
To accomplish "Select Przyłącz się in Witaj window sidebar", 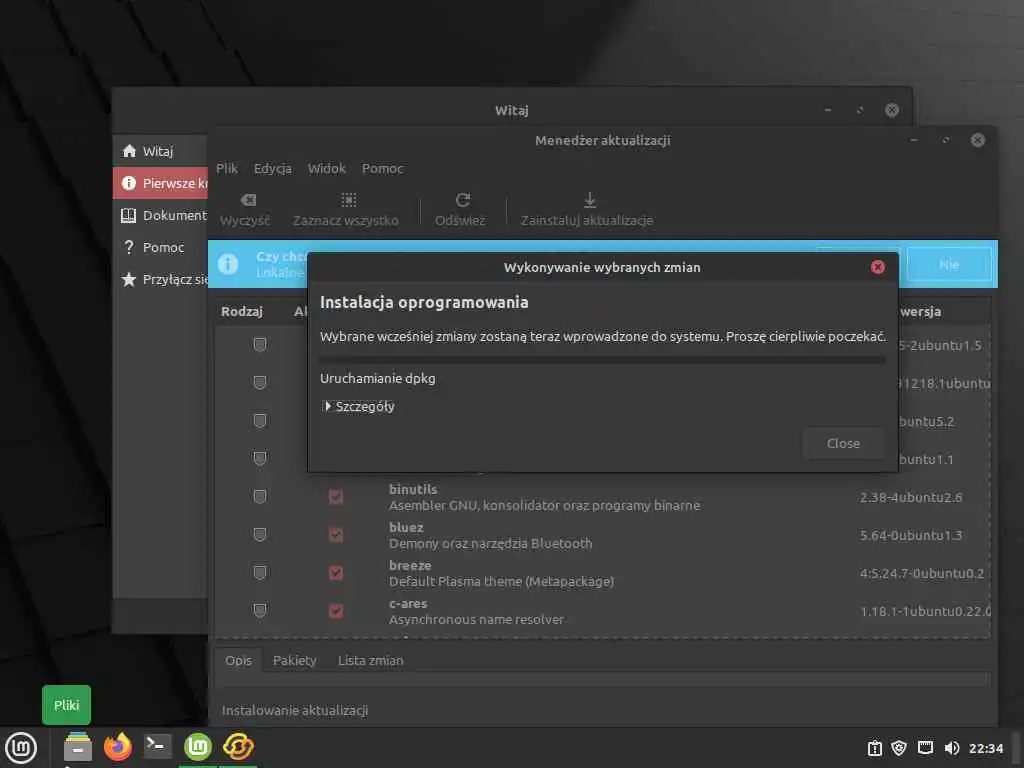I will point(160,279).
